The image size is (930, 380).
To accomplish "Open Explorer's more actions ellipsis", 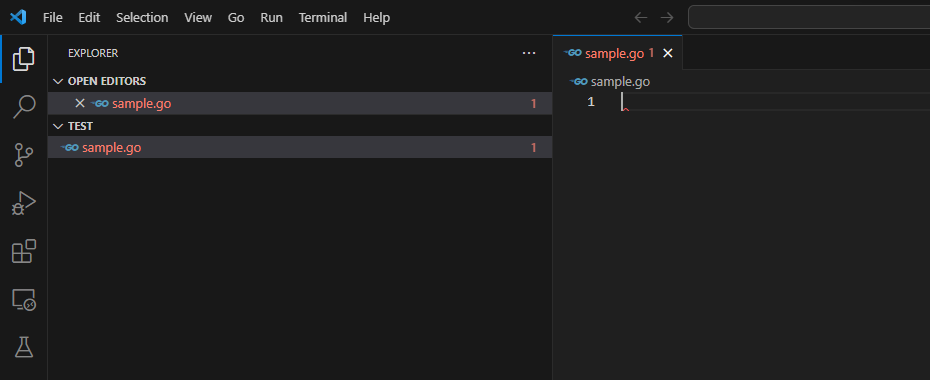I will [x=529, y=53].
